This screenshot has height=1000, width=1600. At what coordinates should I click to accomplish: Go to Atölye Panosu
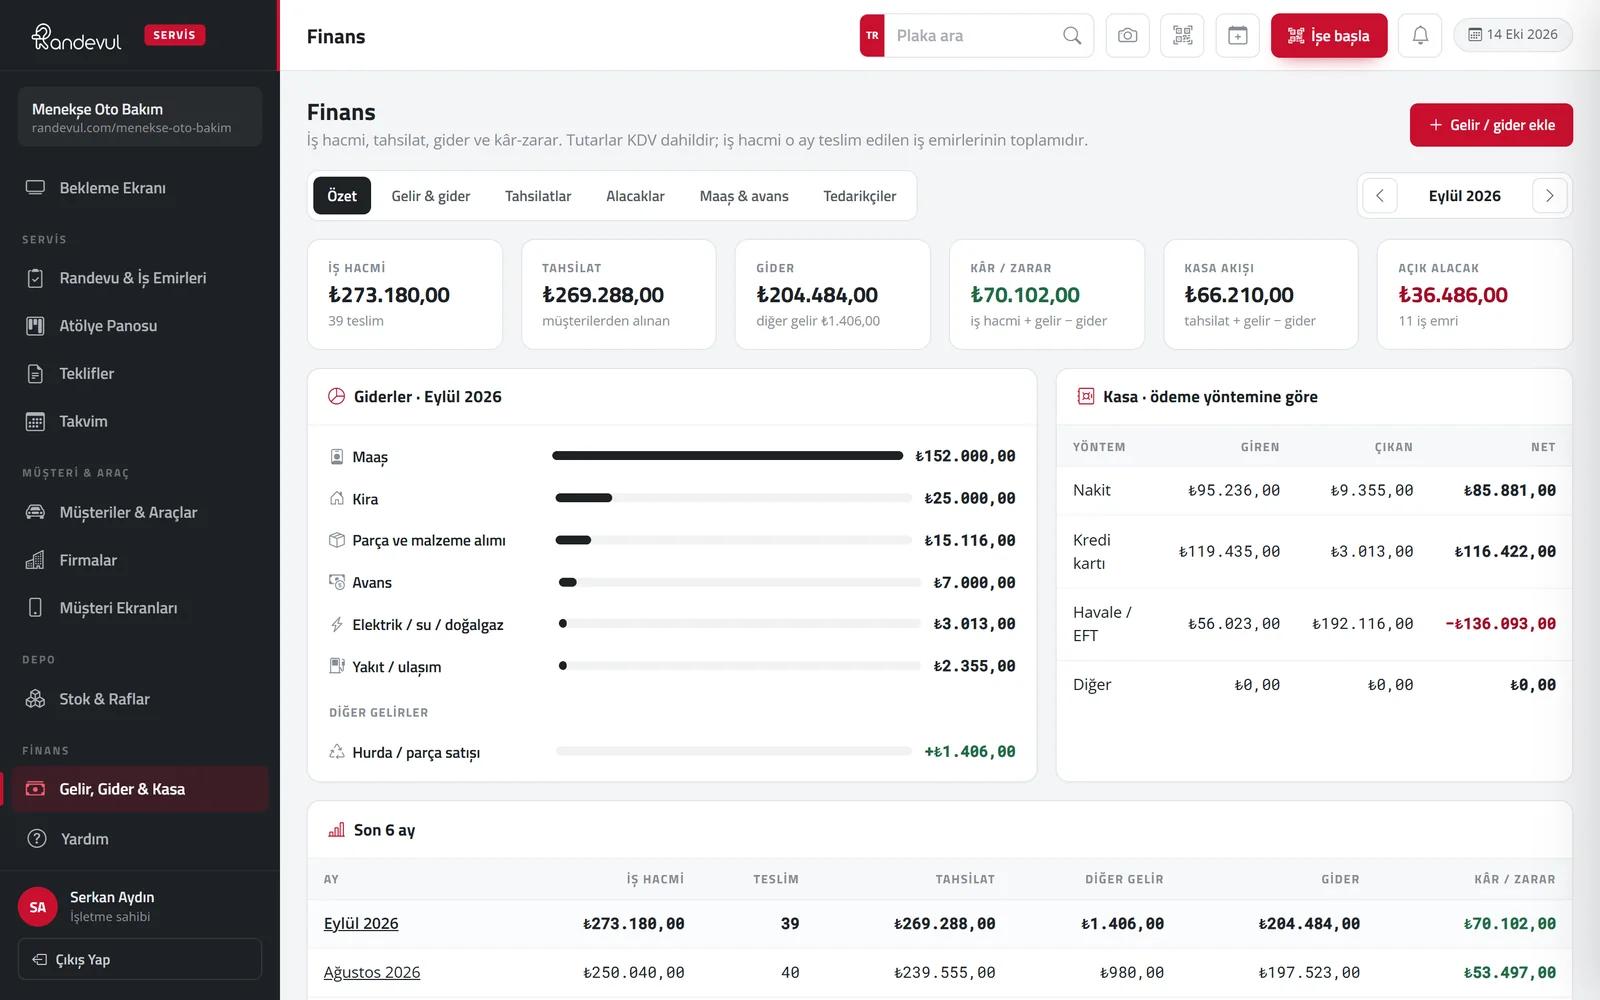point(140,326)
